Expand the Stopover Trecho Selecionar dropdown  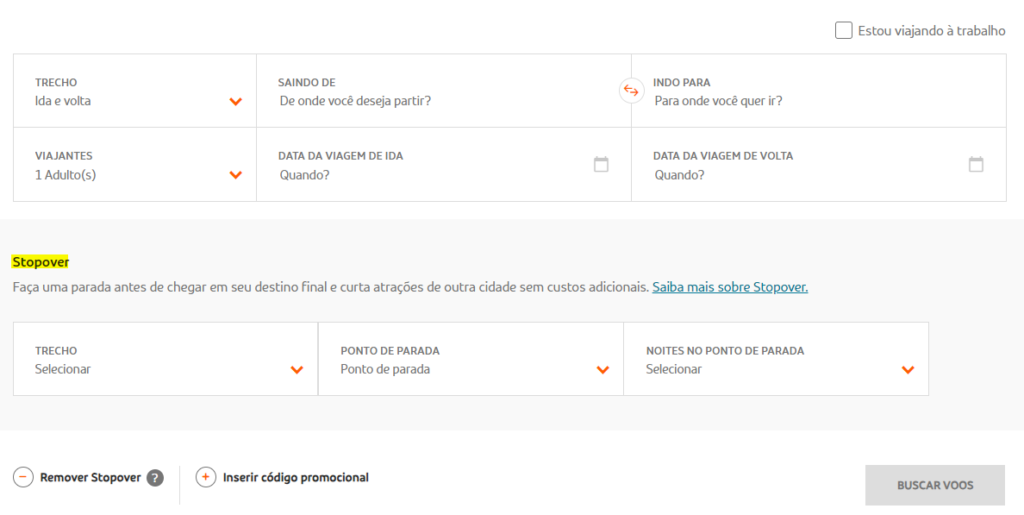pyautogui.click(x=297, y=370)
